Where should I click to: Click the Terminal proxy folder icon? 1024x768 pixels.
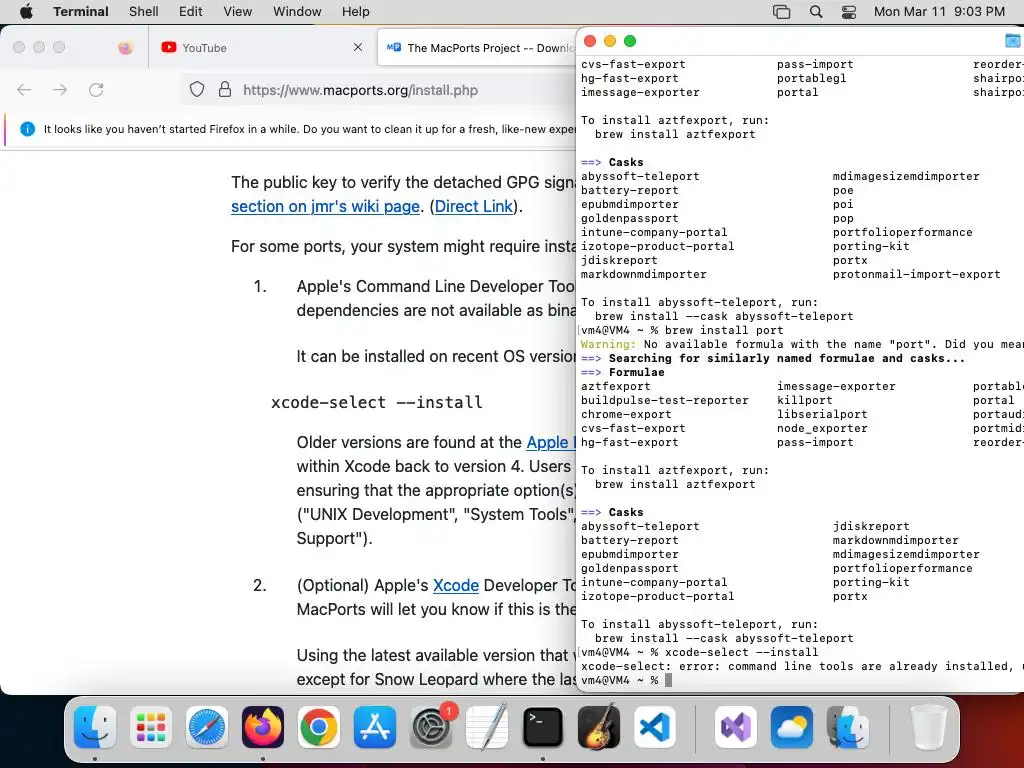[1013, 41]
